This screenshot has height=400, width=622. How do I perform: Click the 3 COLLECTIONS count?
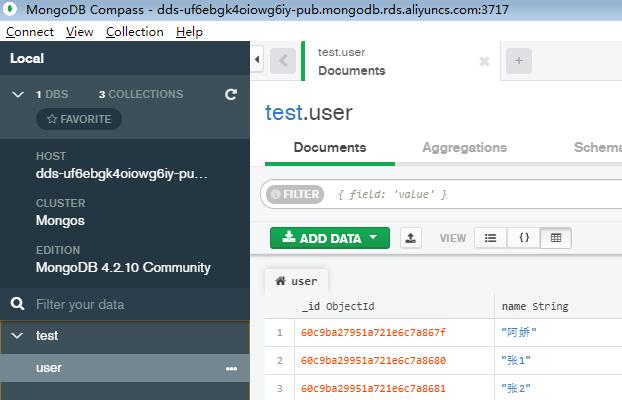click(x=141, y=94)
